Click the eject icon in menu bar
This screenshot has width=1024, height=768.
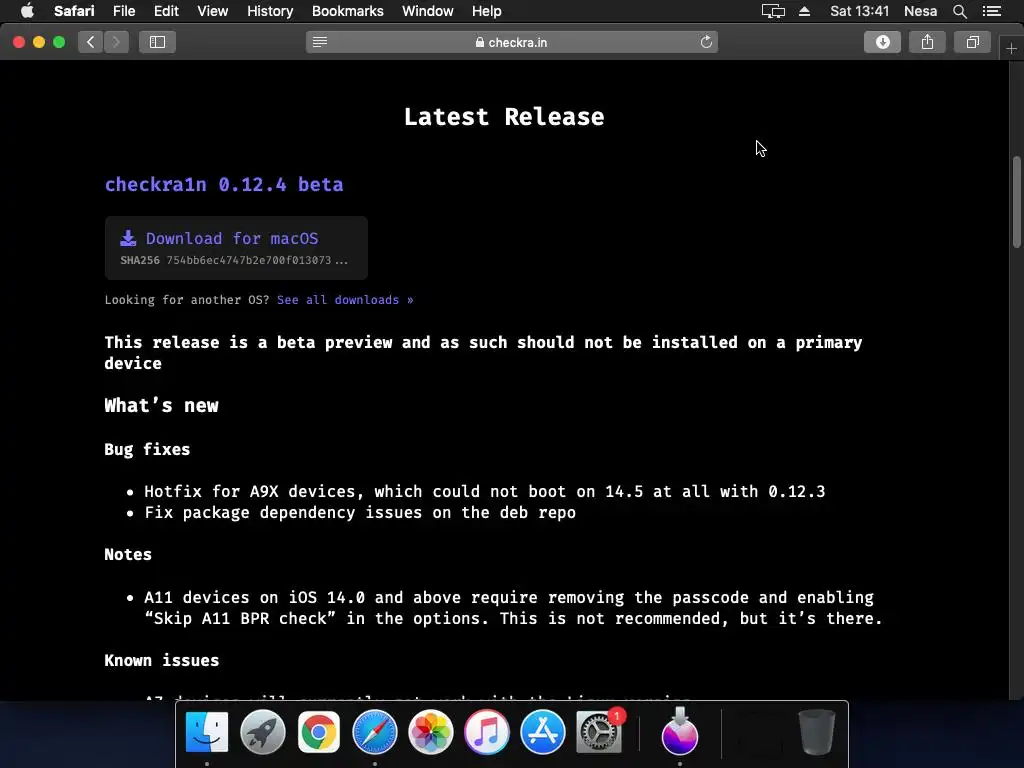[805, 11]
